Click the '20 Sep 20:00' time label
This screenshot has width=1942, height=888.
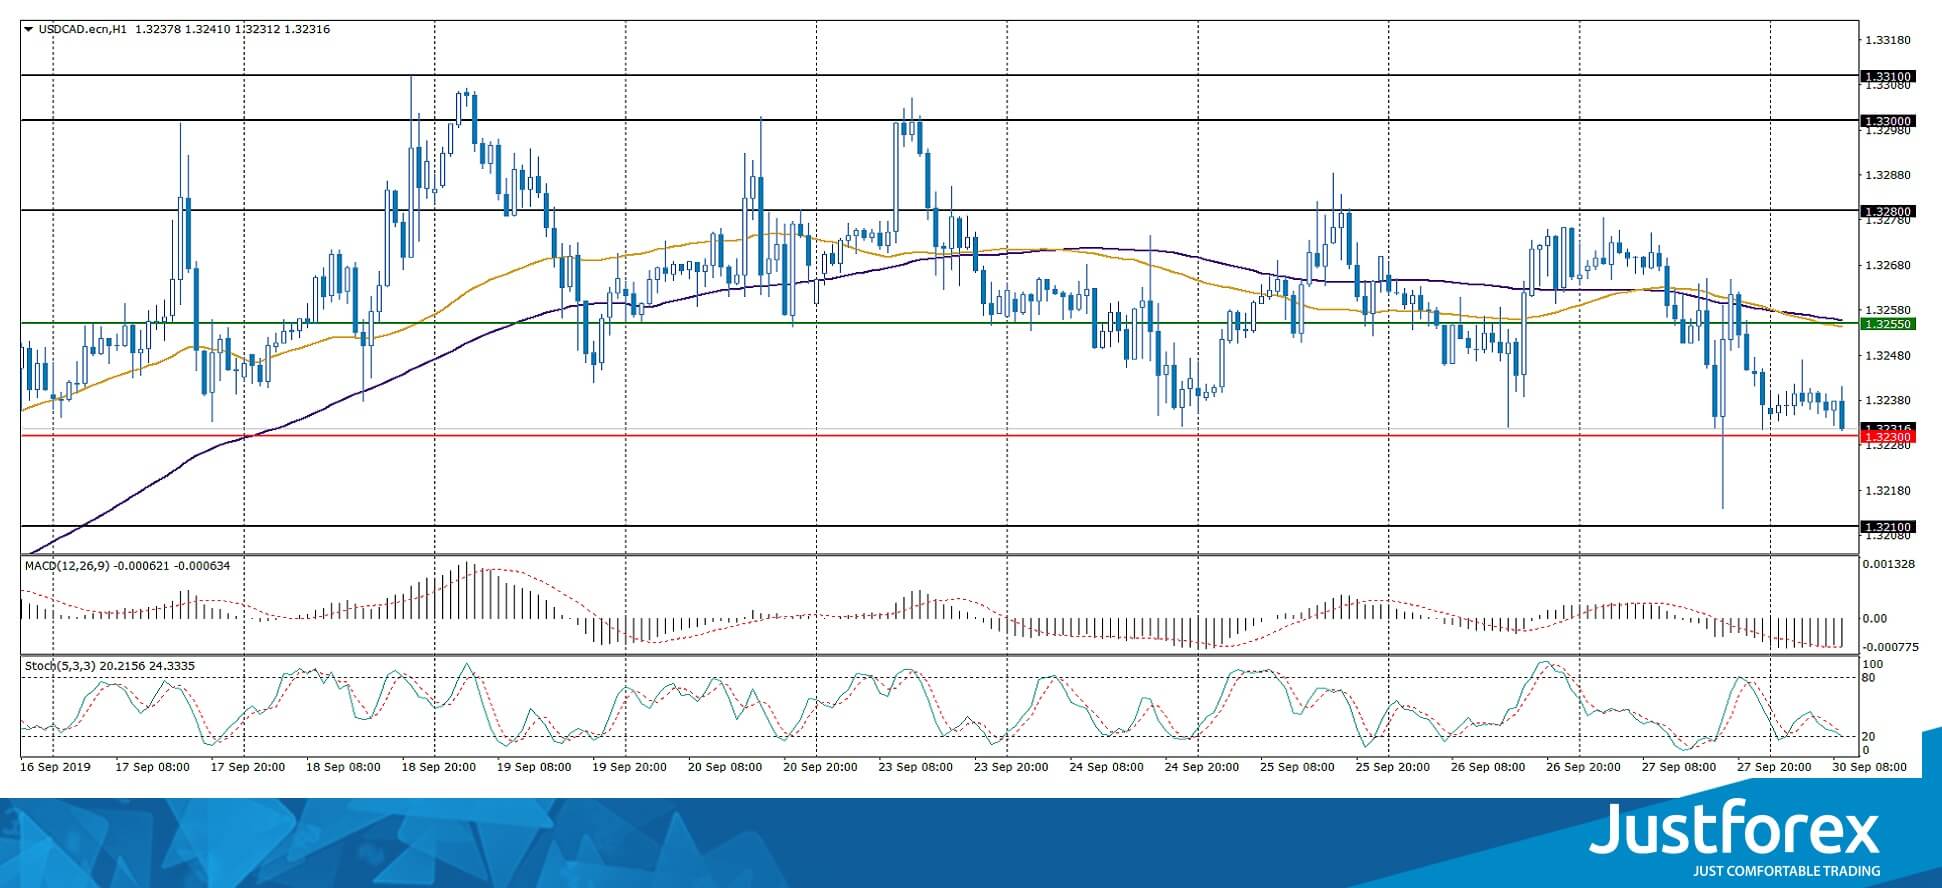point(821,767)
